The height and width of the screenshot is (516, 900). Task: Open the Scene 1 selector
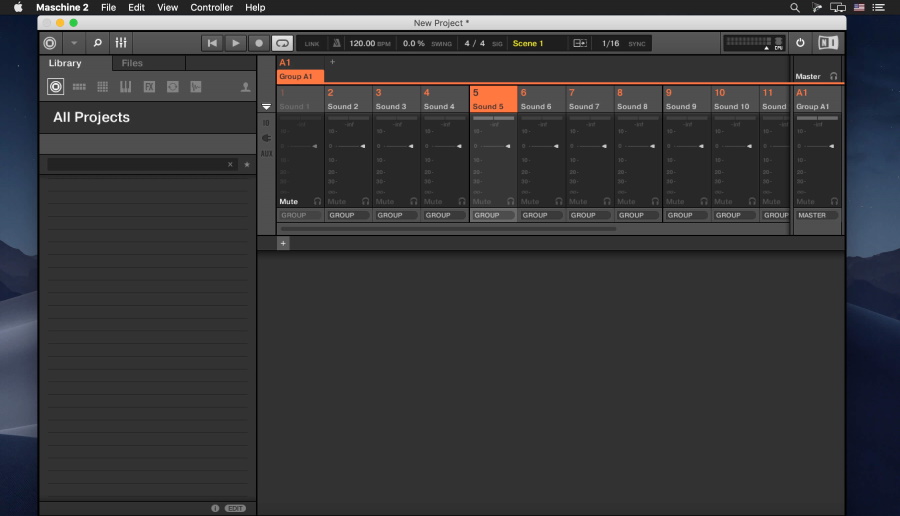pyautogui.click(x=528, y=43)
